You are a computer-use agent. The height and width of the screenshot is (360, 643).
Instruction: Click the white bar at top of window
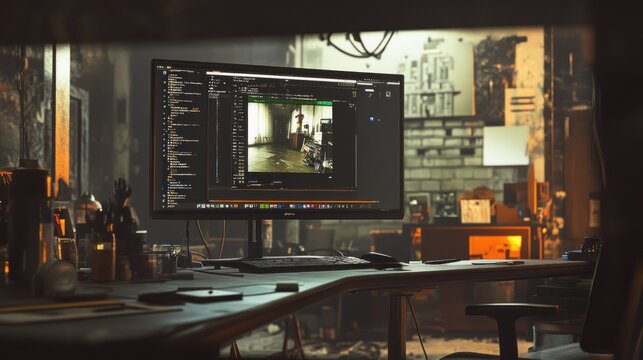click(280, 77)
